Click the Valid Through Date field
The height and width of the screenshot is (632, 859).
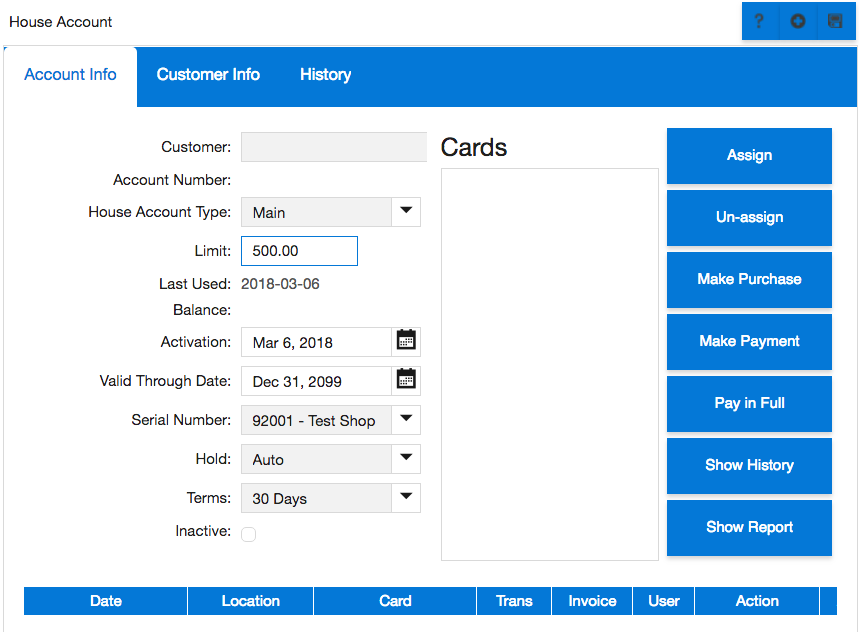coord(316,381)
